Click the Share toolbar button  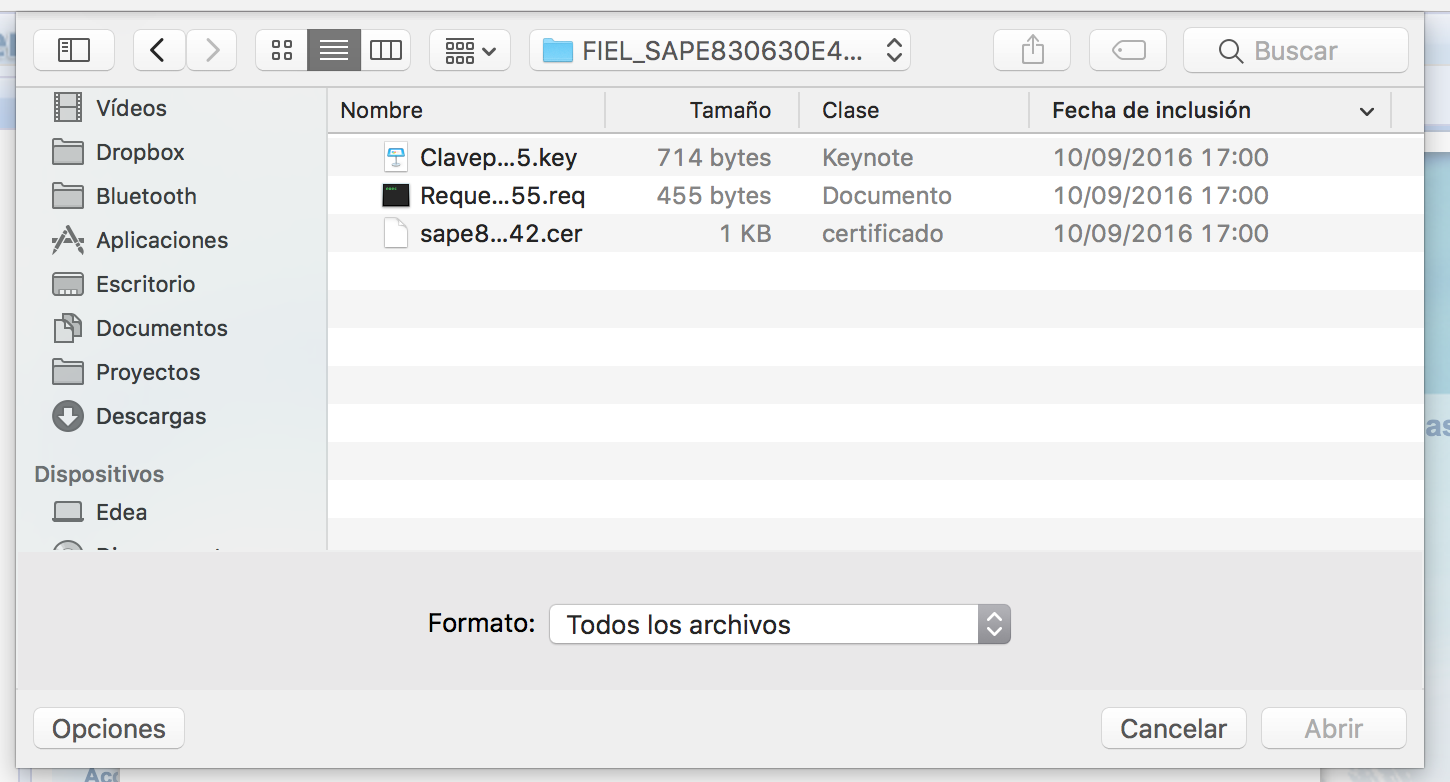tap(1032, 50)
